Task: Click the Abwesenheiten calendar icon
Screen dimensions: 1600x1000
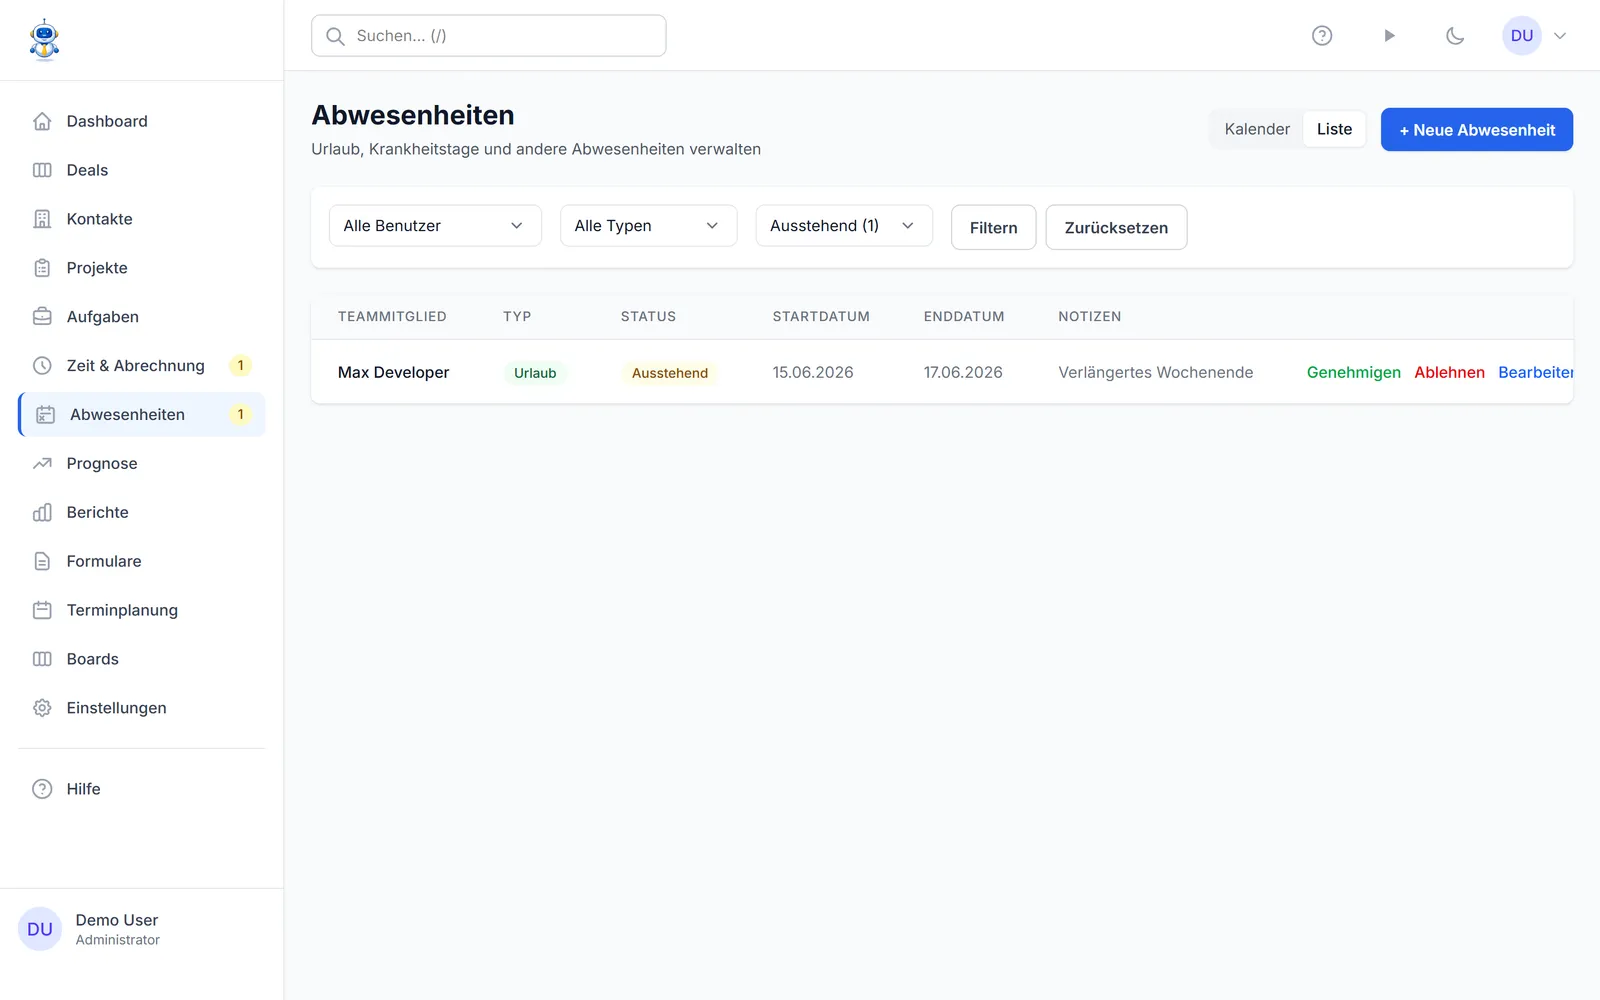Action: [x=46, y=415]
